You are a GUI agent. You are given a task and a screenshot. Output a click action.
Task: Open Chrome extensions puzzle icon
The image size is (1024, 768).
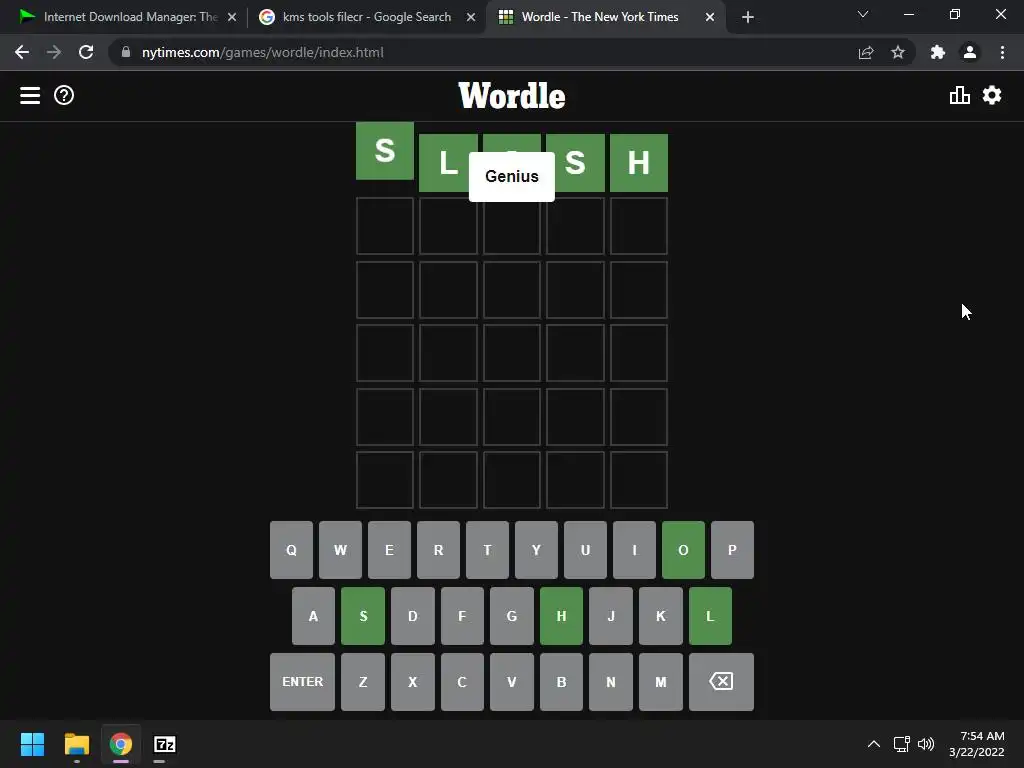[x=938, y=52]
